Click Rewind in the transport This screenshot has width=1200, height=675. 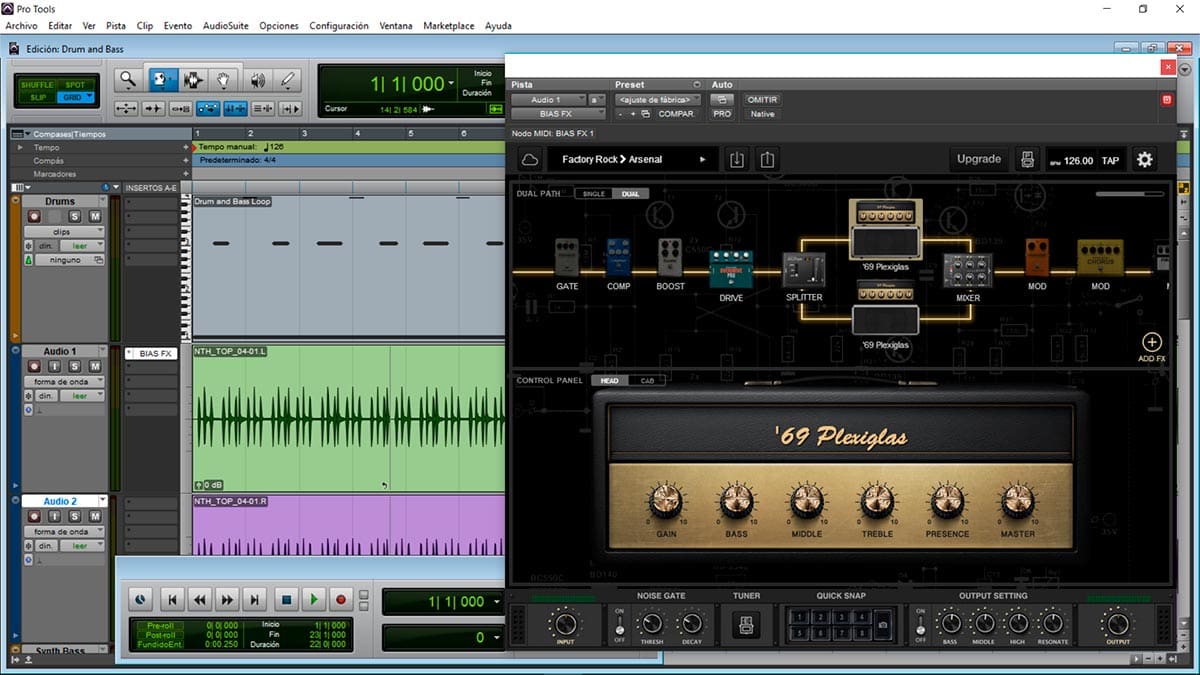click(x=199, y=600)
